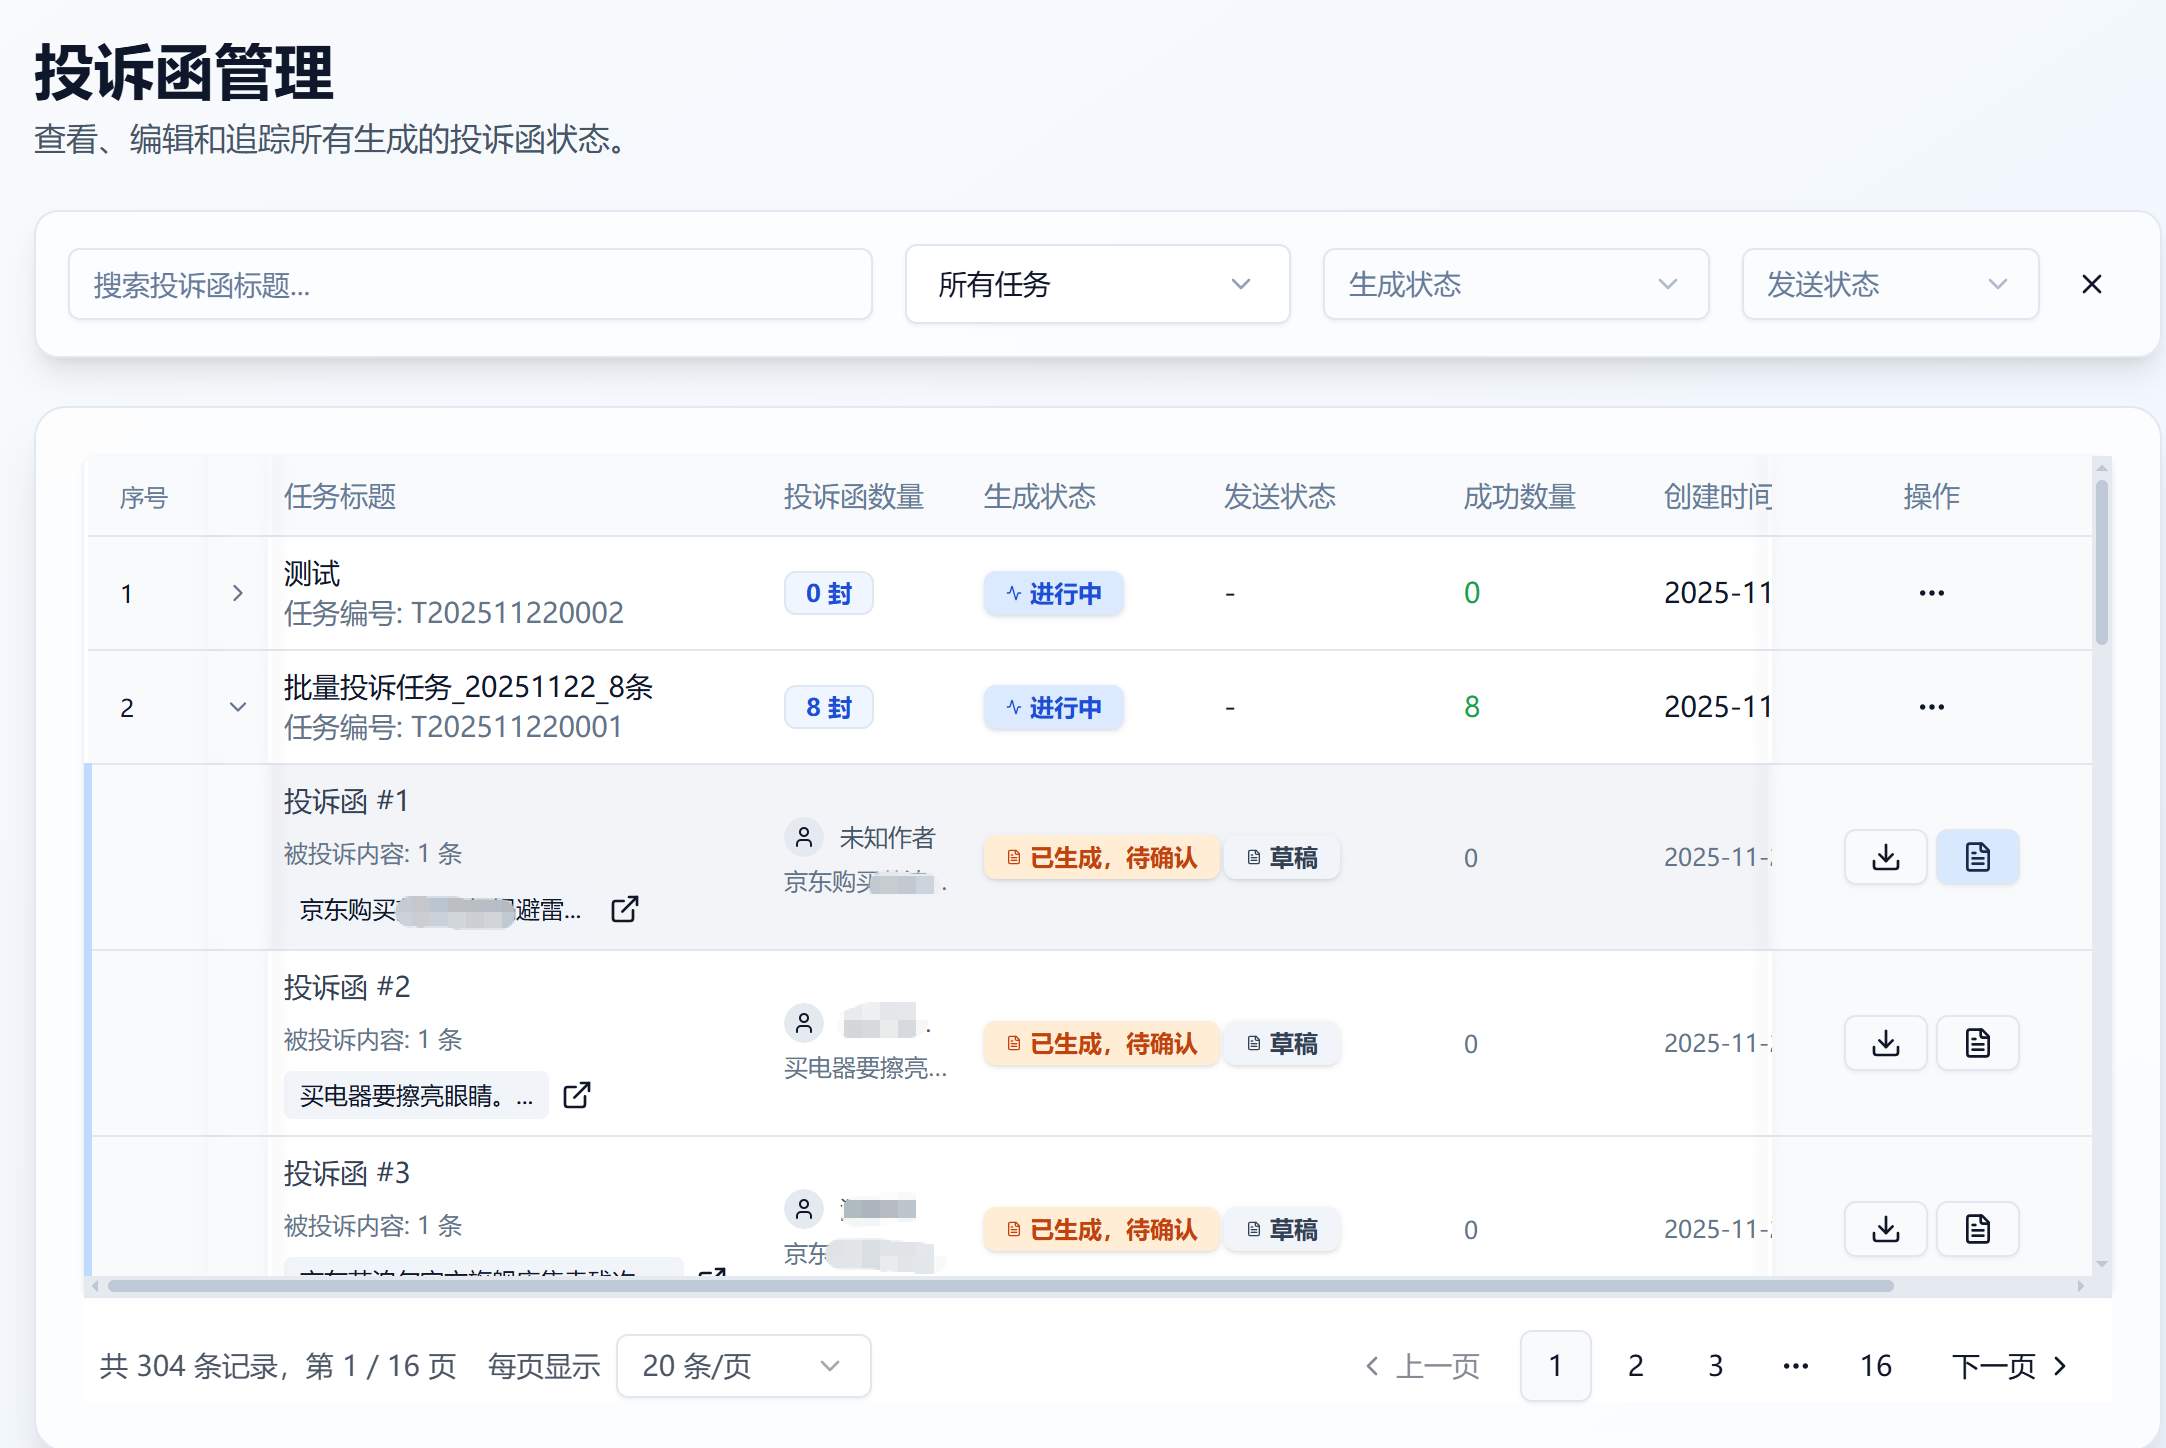Image resolution: width=2166 pixels, height=1448 pixels.
Task: Change the 20 条/页 page size dropdown
Action: click(743, 1365)
